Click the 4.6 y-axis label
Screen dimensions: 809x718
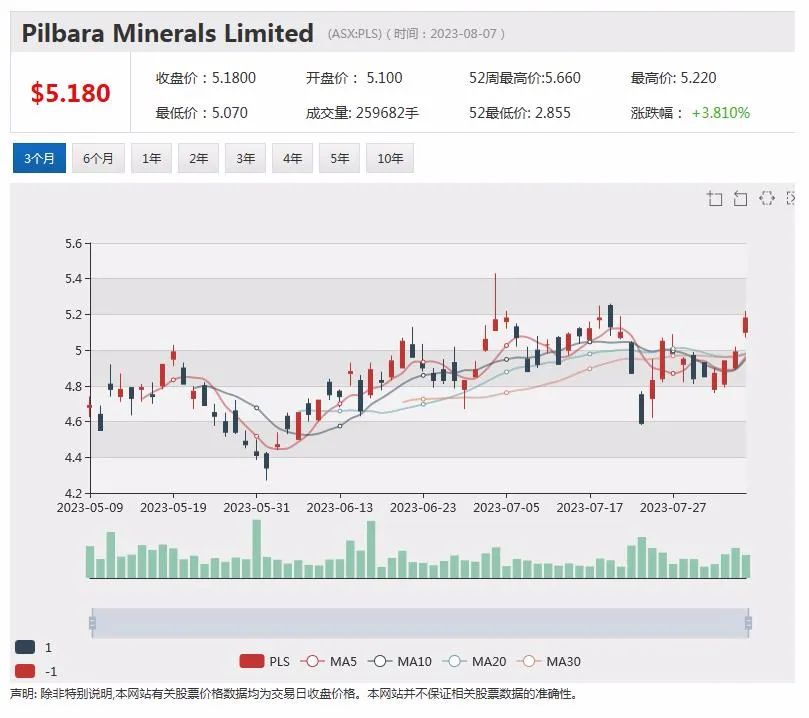coord(74,422)
